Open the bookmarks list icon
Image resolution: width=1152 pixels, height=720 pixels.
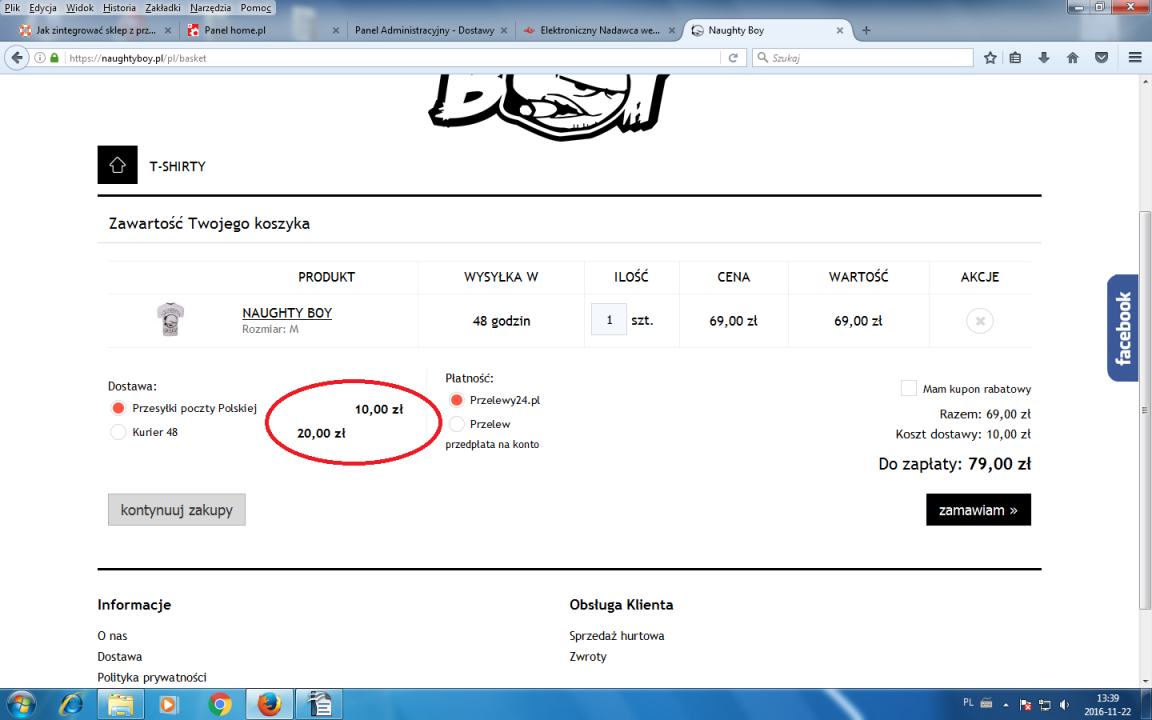(x=1015, y=57)
